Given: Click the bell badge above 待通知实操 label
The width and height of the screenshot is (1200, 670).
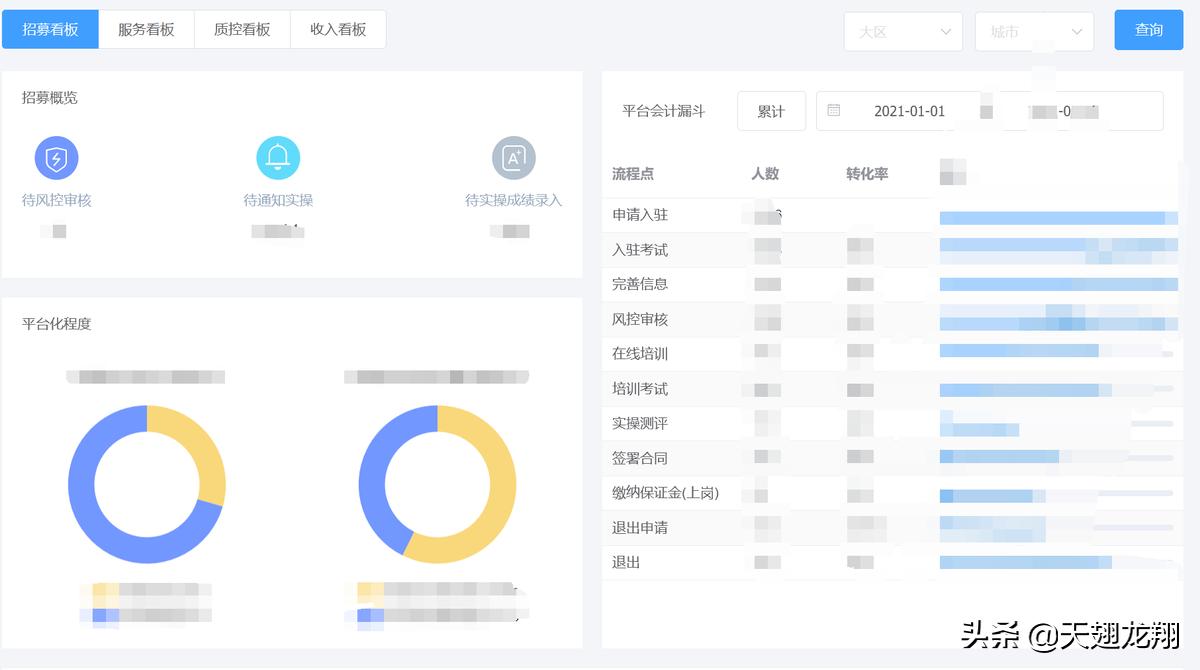Looking at the screenshot, I should (278, 157).
